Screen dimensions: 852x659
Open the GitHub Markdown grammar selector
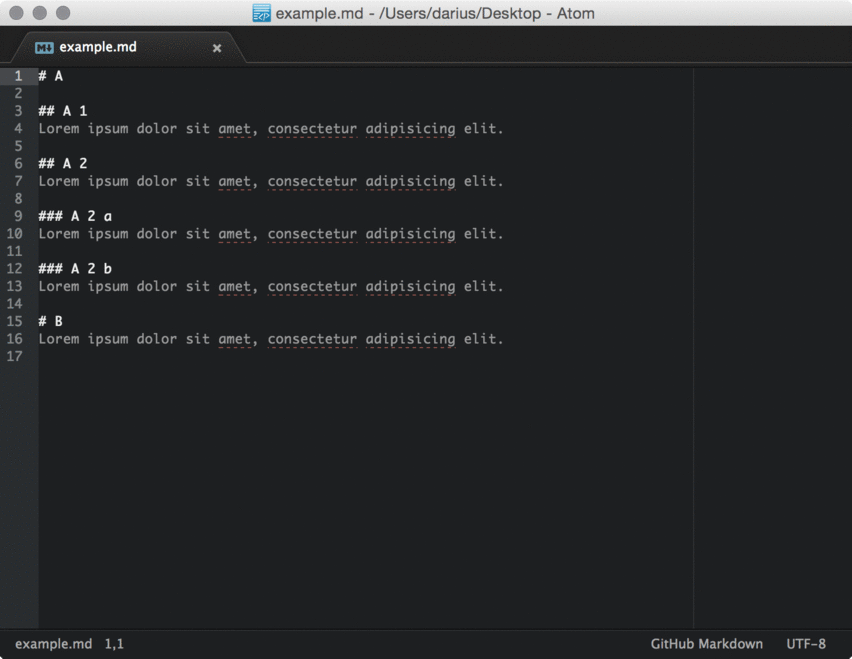(706, 644)
